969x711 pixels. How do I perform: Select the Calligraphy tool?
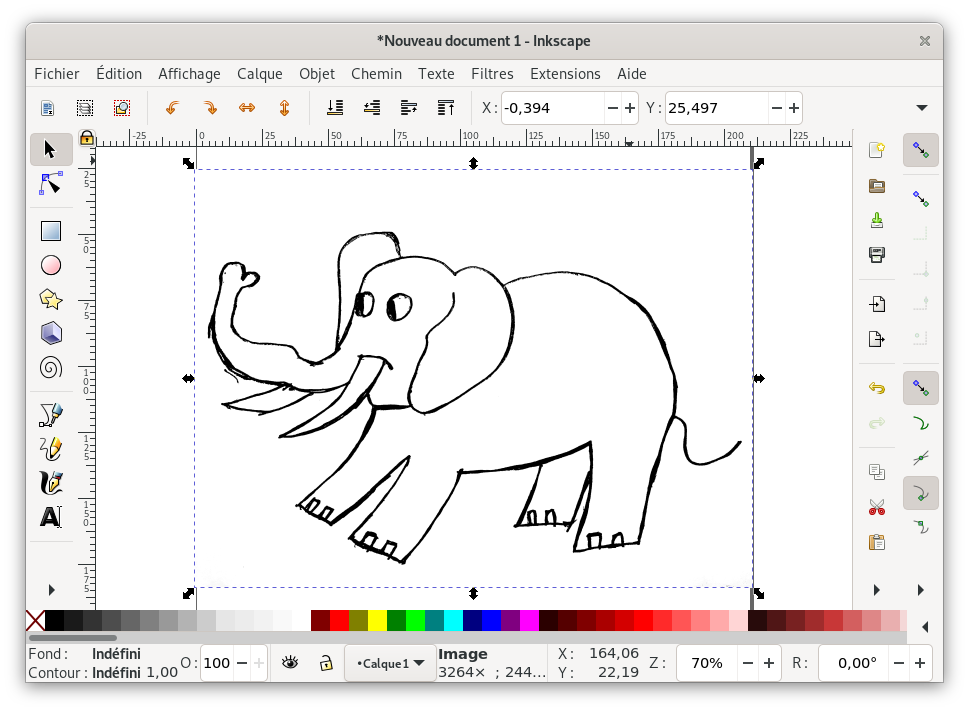[51, 483]
